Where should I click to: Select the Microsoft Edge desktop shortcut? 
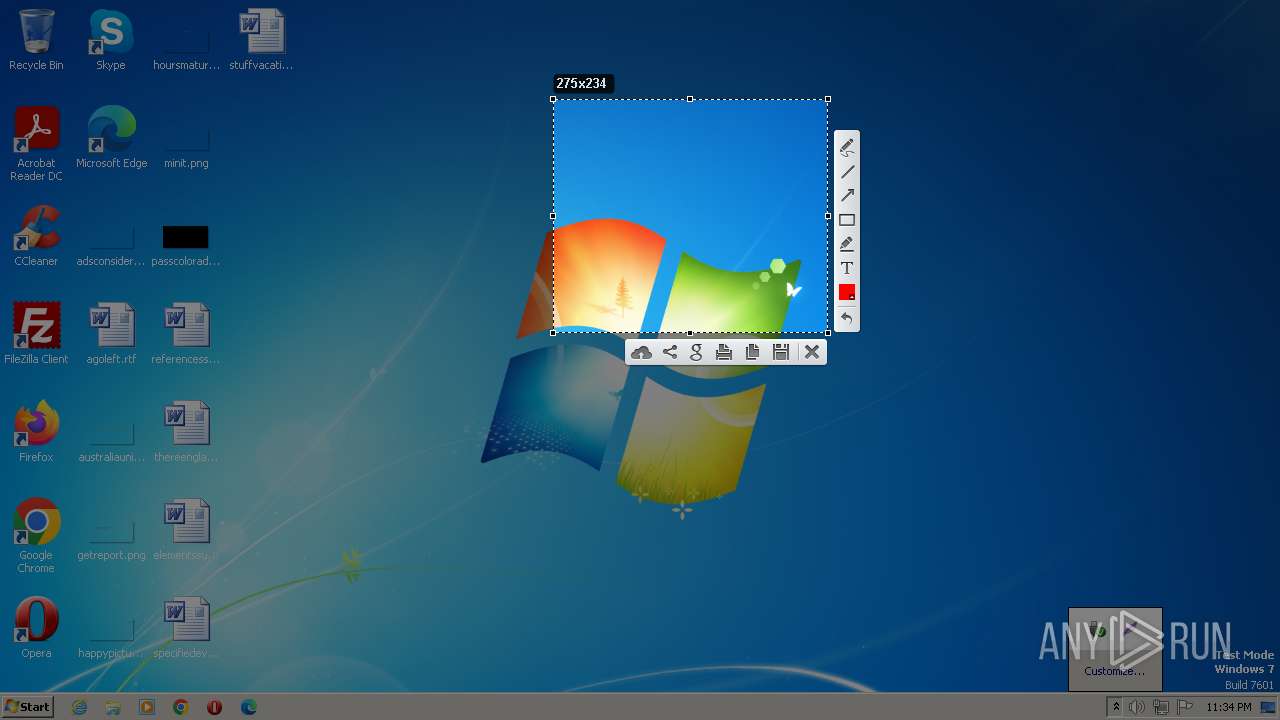(x=111, y=138)
